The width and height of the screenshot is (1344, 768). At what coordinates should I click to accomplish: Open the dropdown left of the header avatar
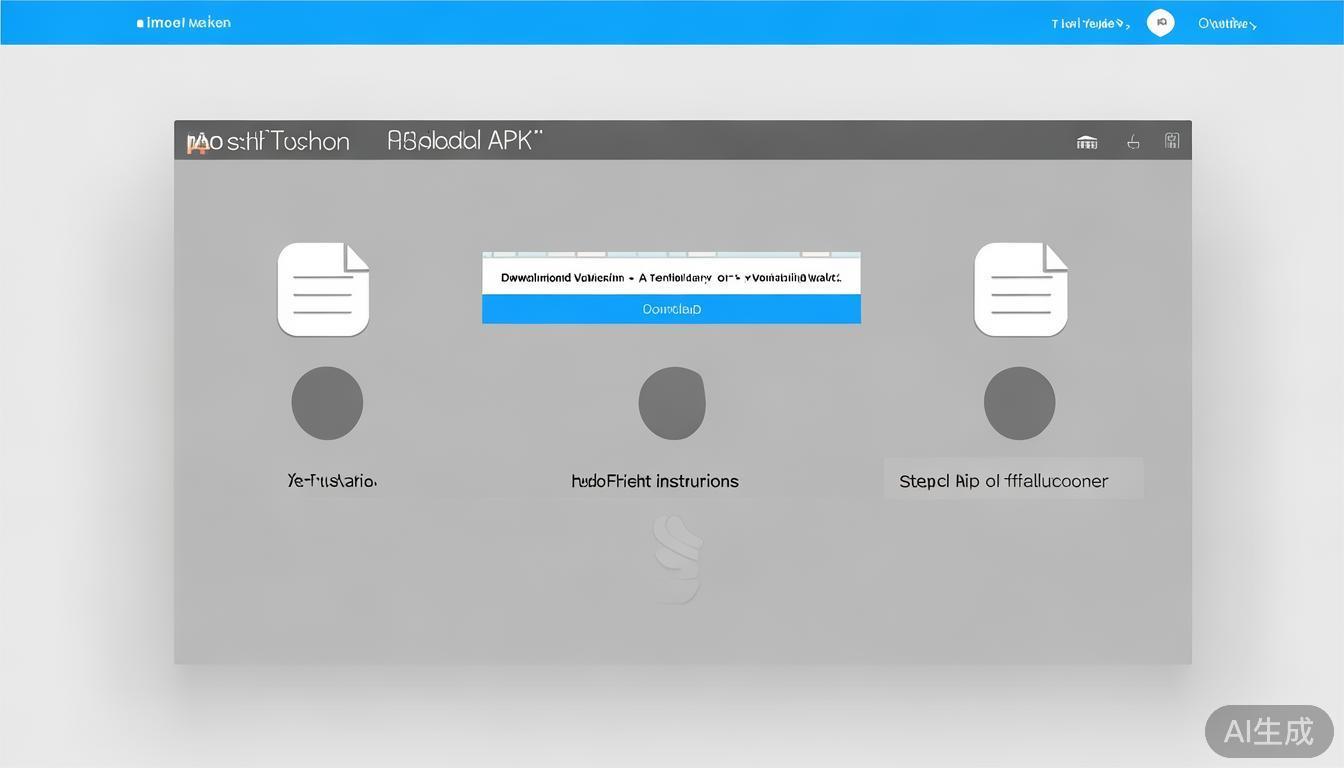point(1090,24)
